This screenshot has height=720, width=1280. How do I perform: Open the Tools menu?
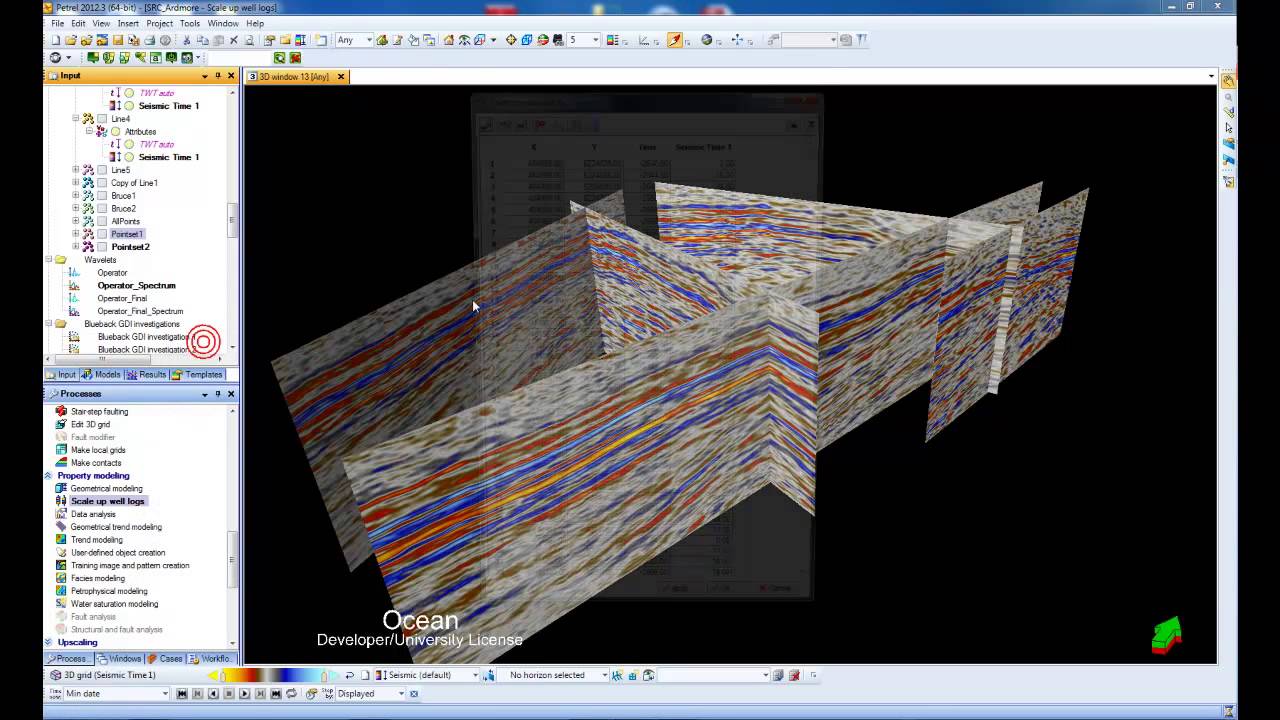(x=189, y=23)
